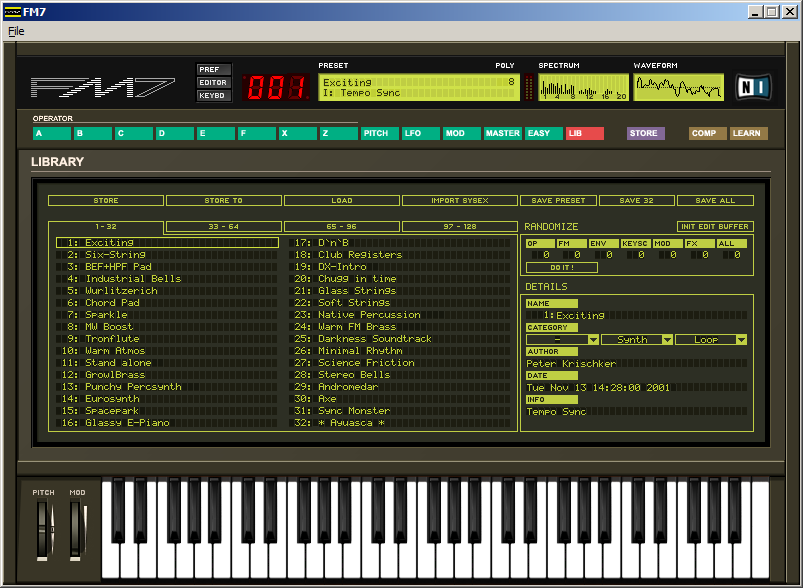Click the Native Instruments NI logo
Image resolution: width=803 pixels, height=588 pixels.
(753, 87)
